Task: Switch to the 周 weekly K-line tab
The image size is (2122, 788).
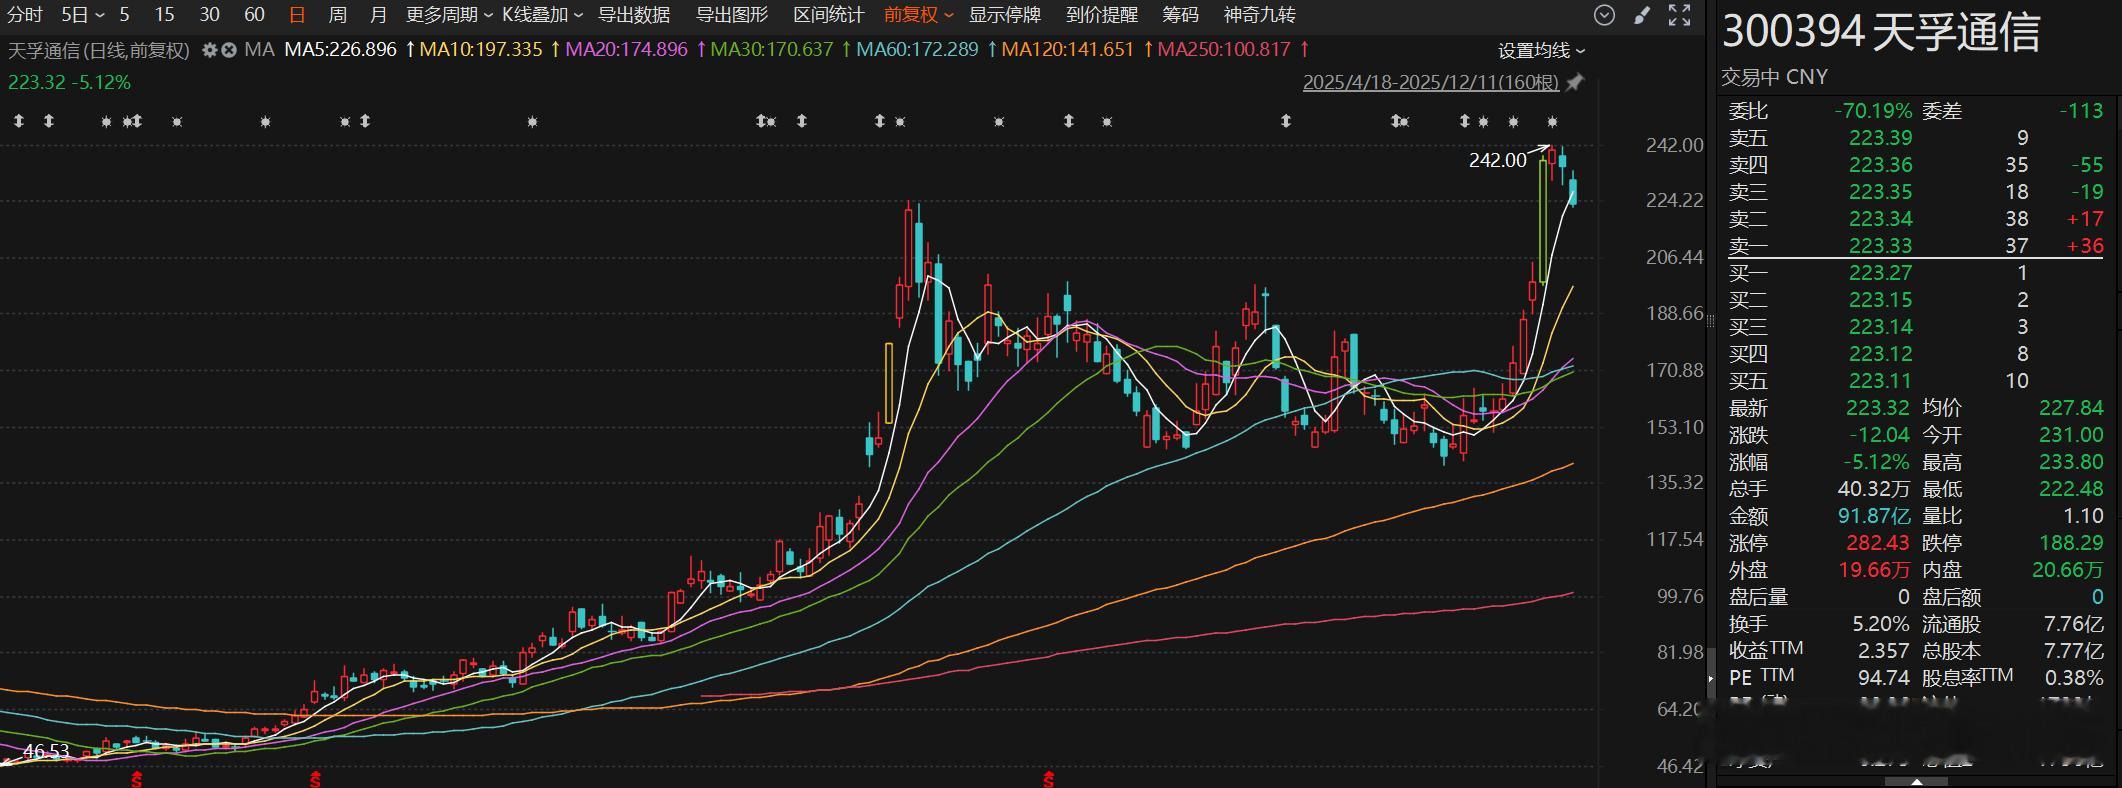Action: click(338, 15)
